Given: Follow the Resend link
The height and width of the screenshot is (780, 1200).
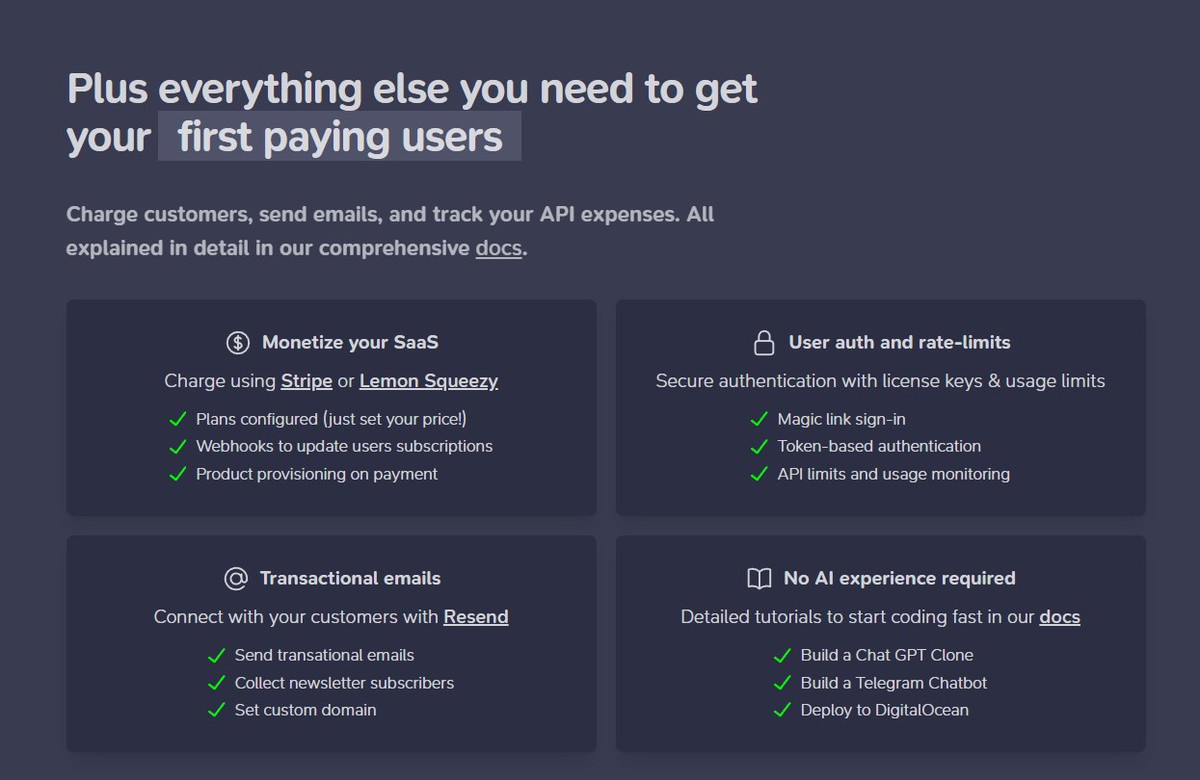Looking at the screenshot, I should 476,617.
